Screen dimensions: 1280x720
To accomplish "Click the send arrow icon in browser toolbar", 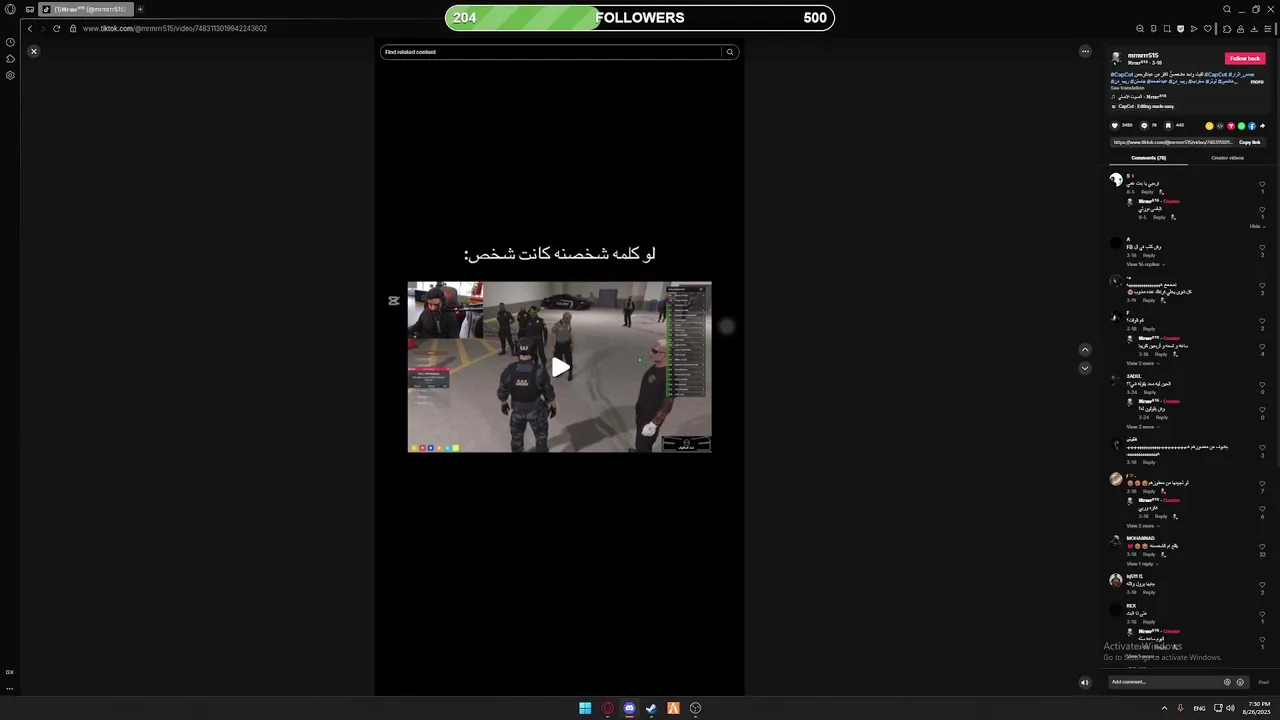I will 1194,28.
